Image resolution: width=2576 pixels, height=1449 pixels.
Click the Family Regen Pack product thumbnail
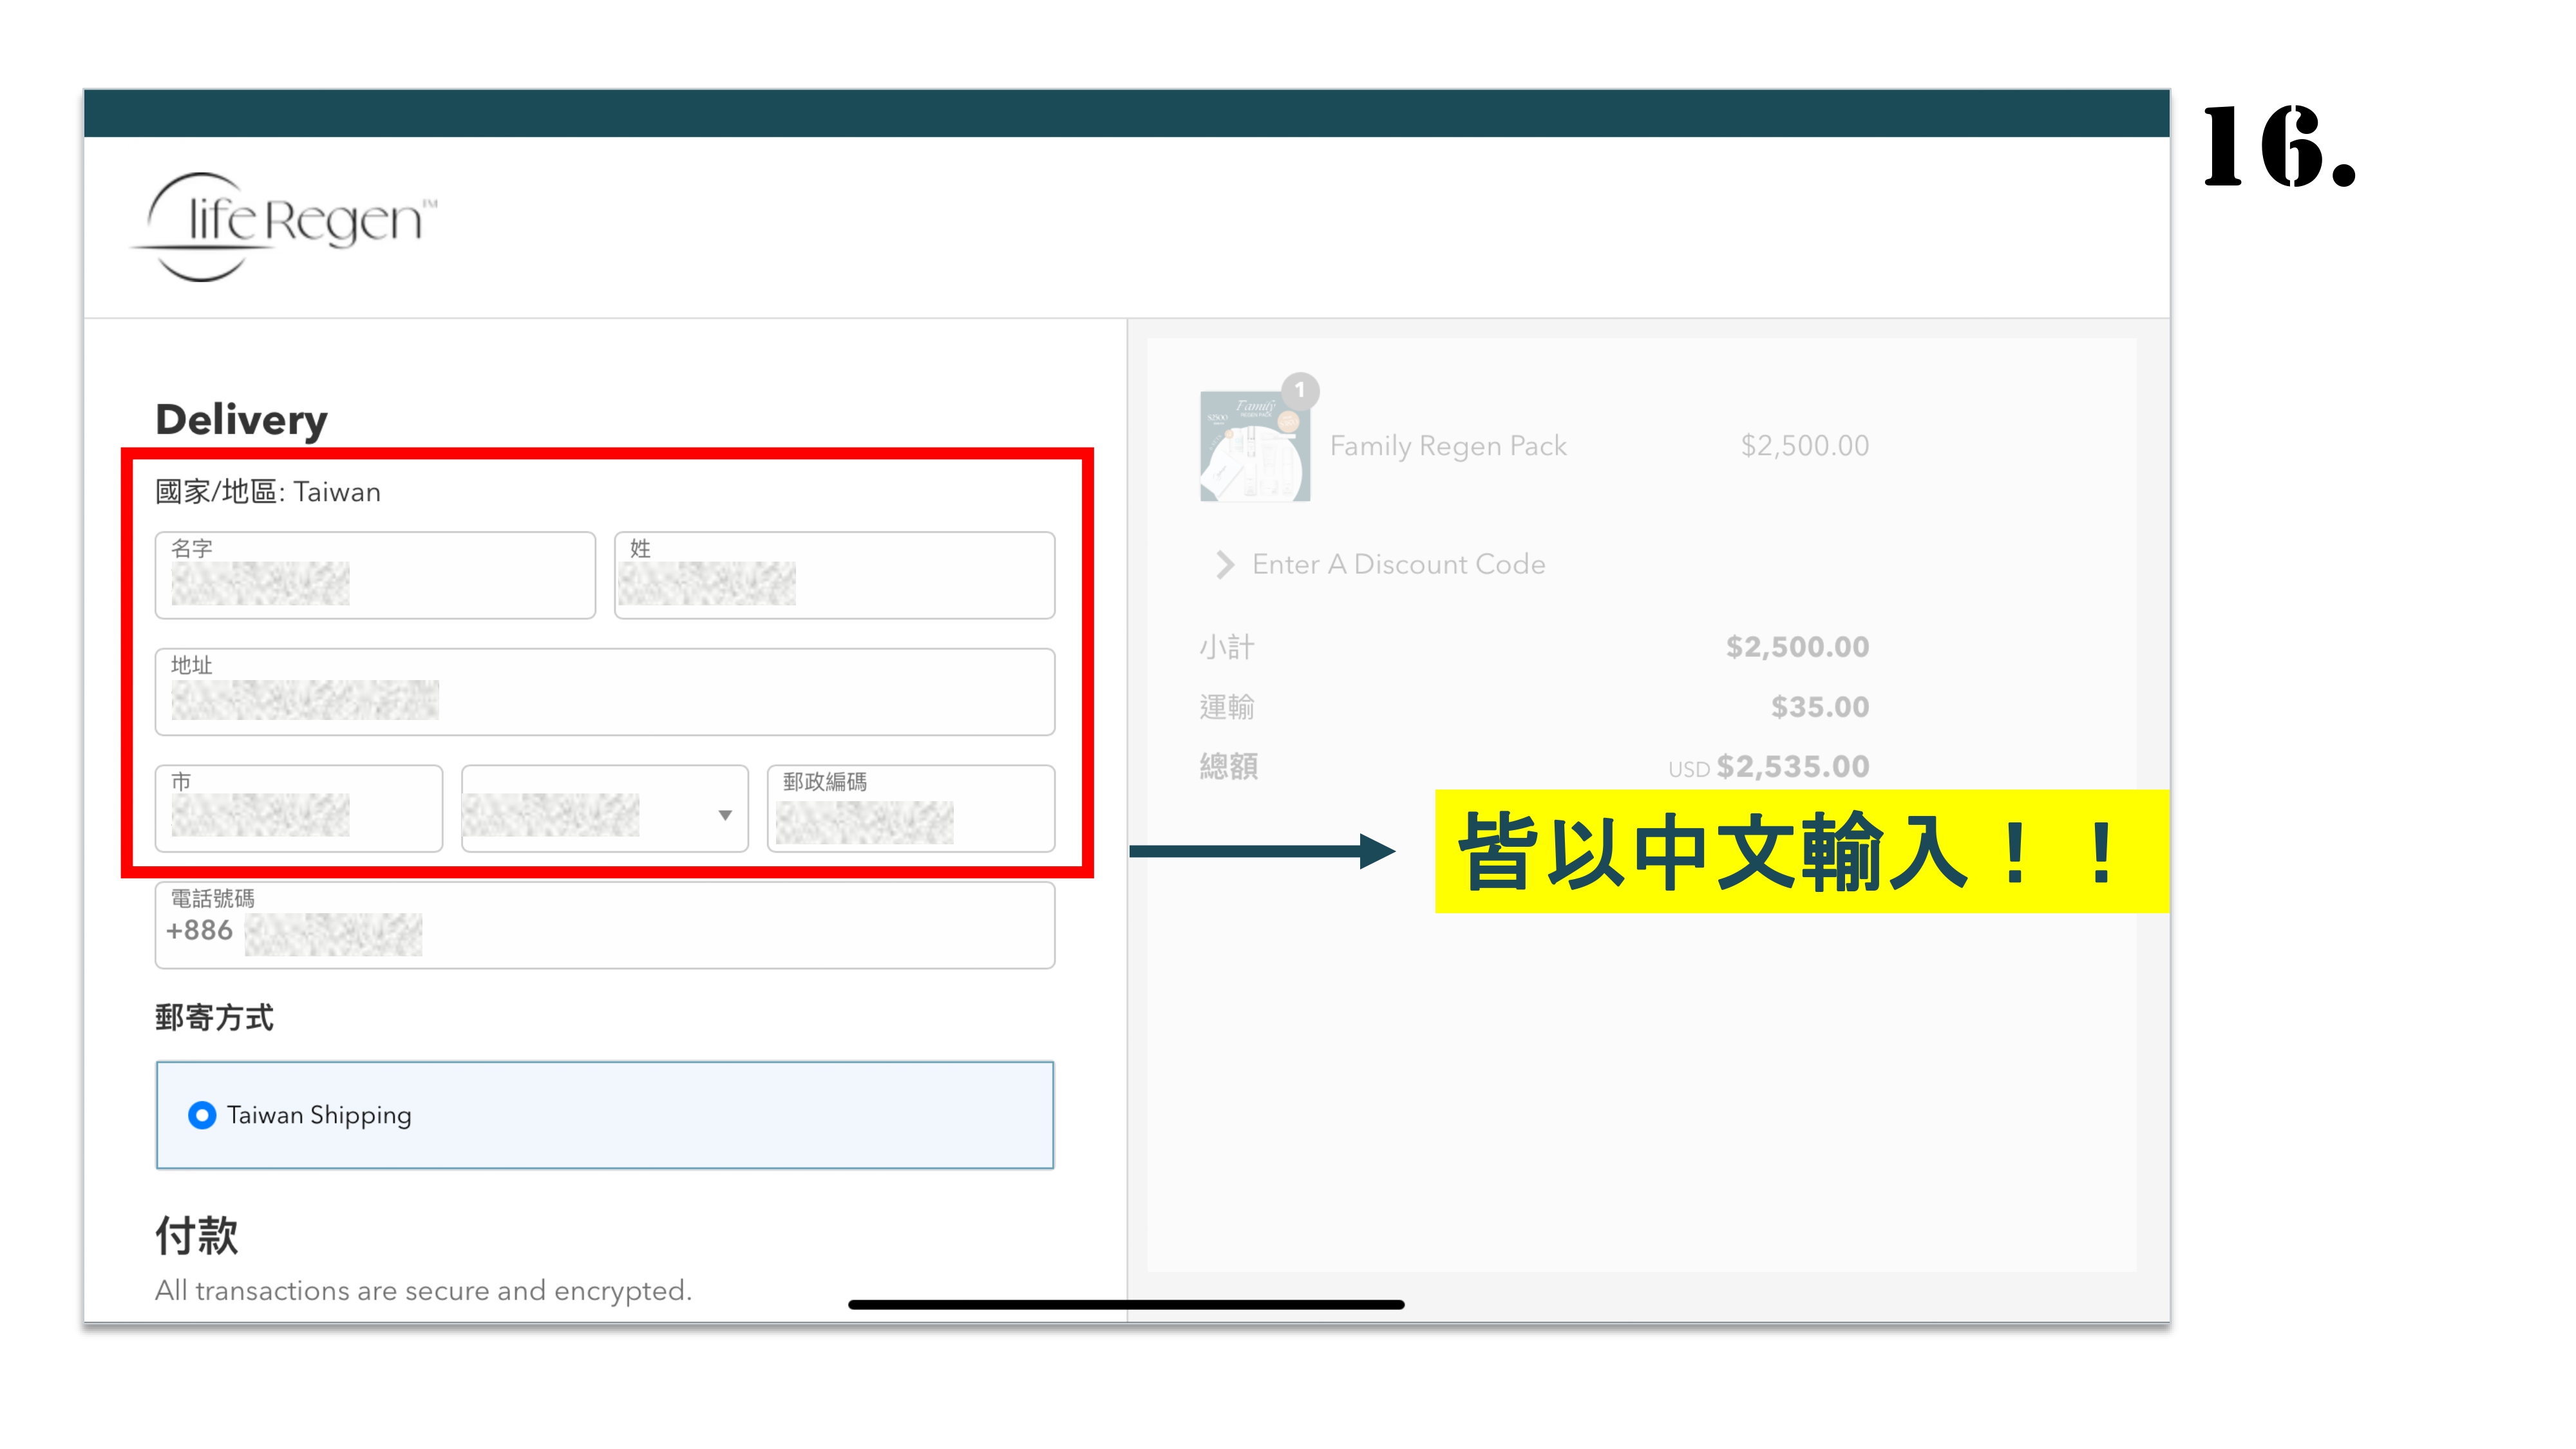coord(1255,446)
